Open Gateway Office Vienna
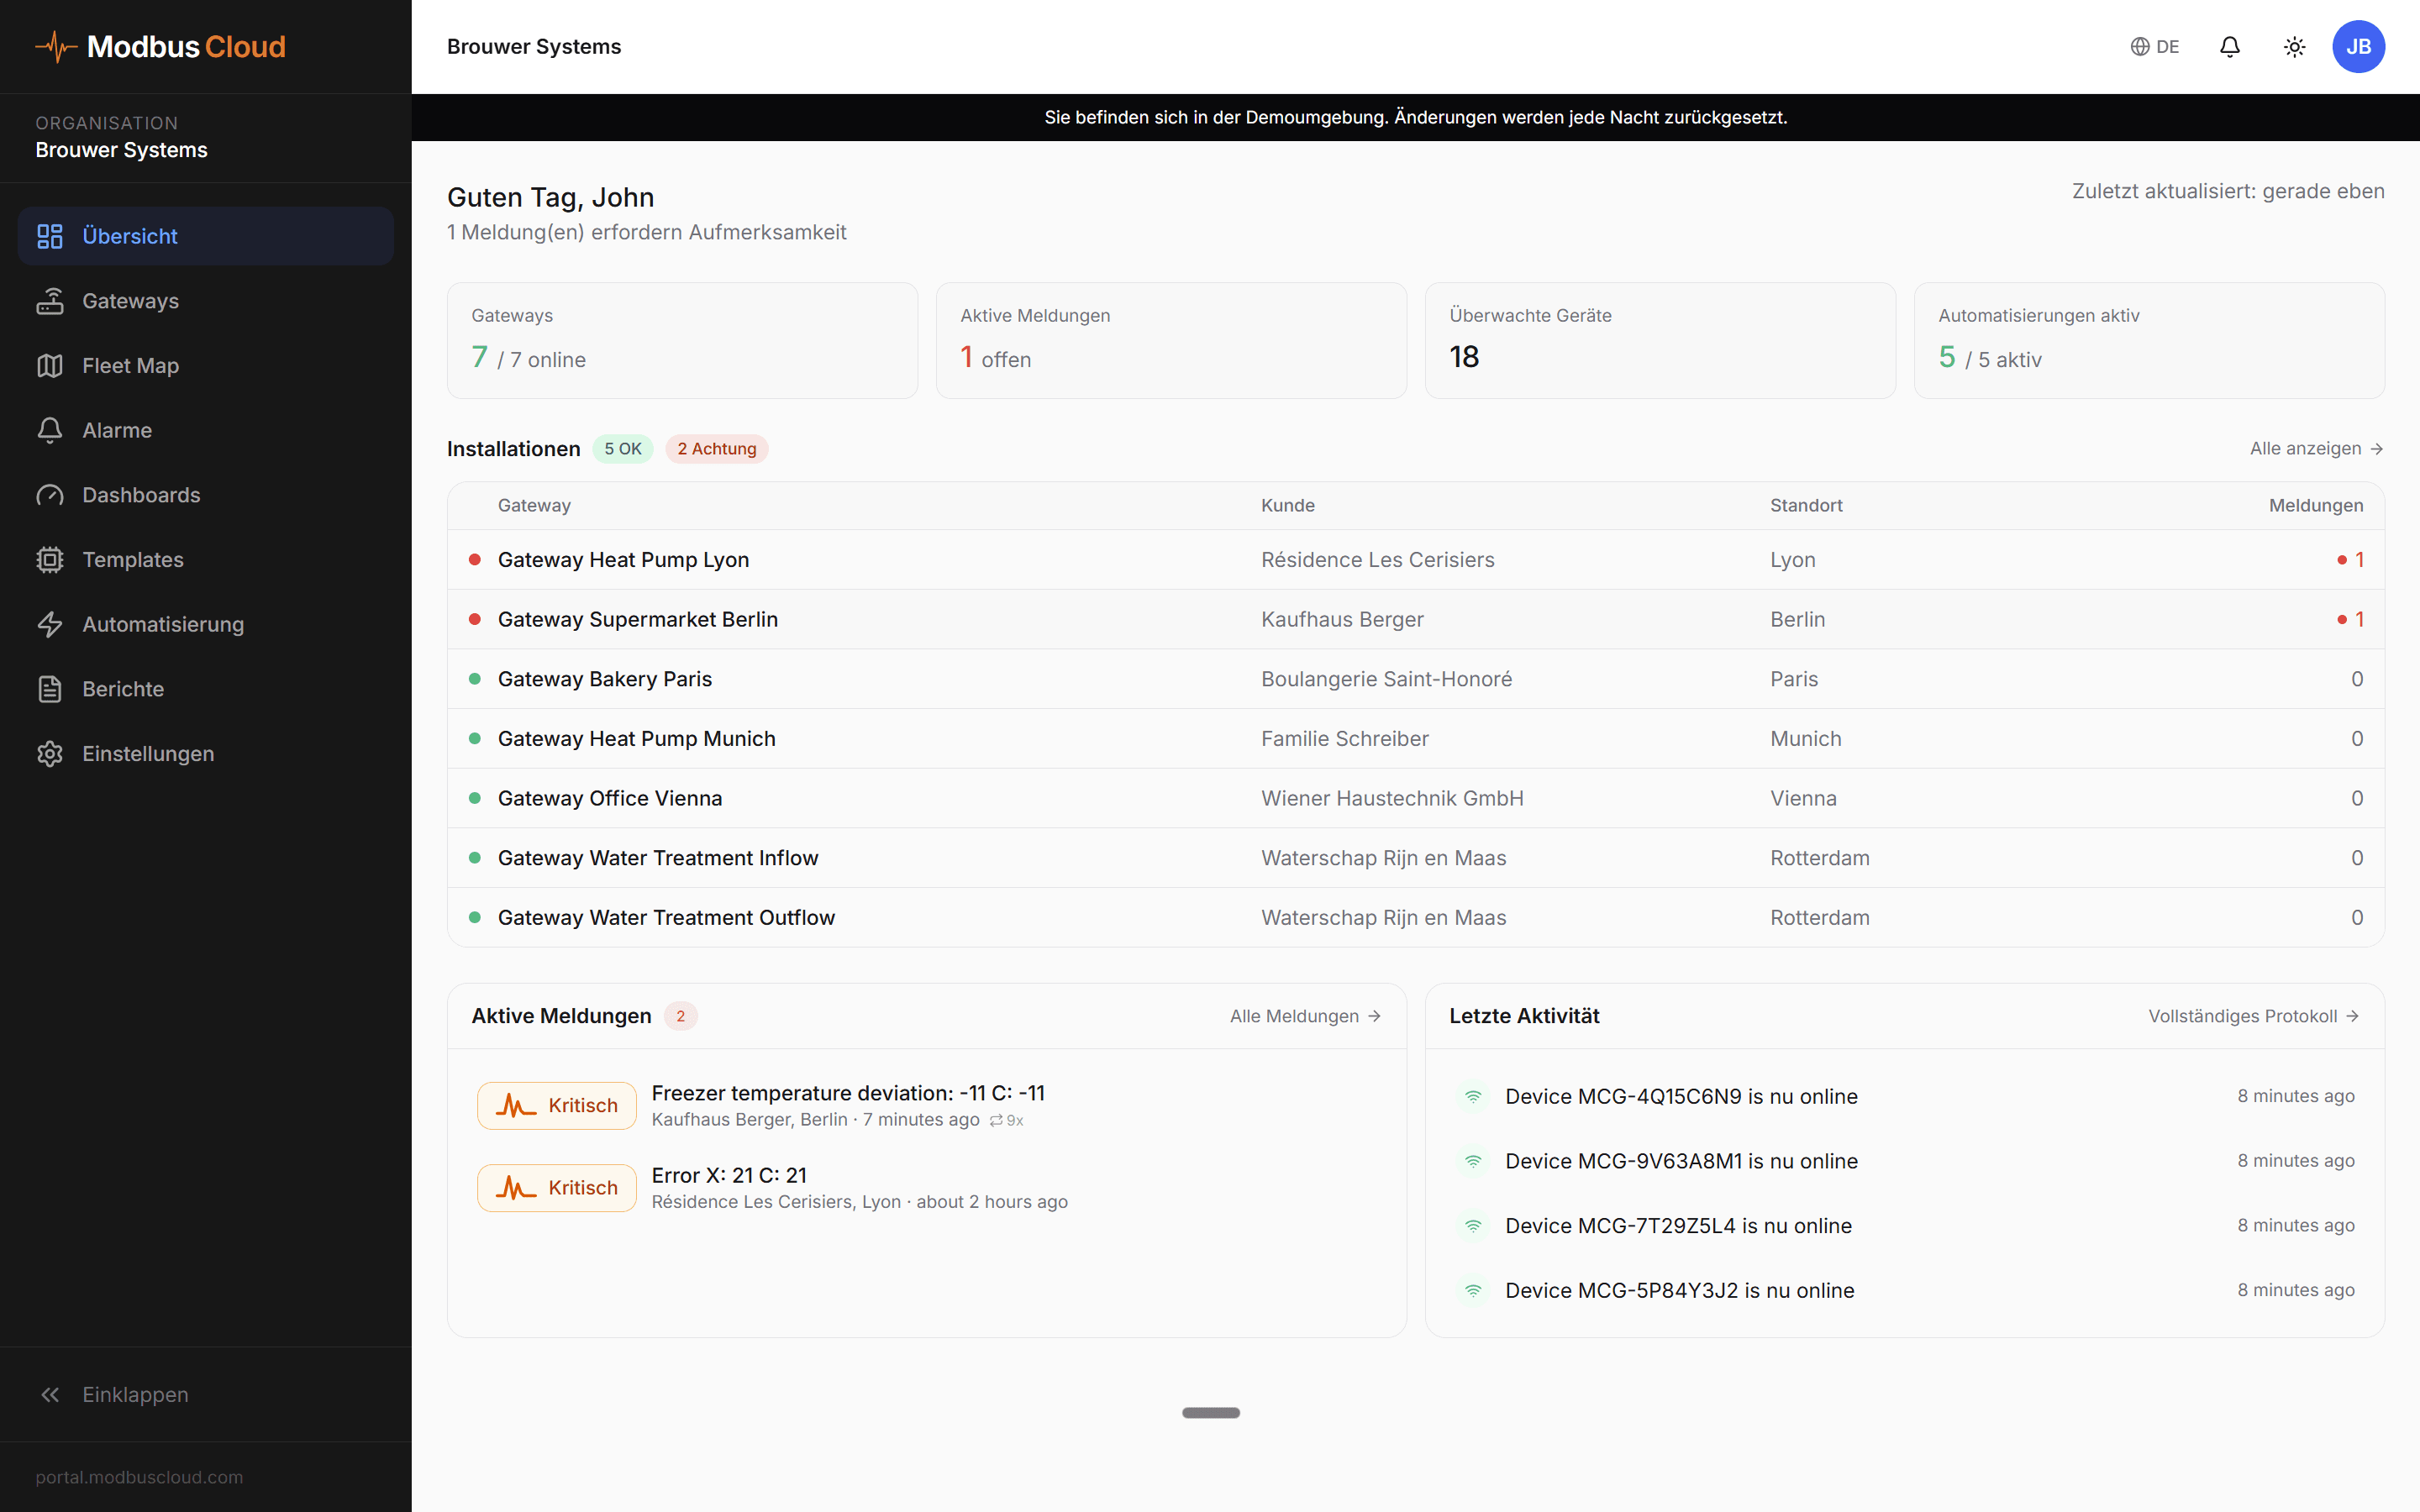This screenshot has height=1512, width=2420. pyautogui.click(x=1415, y=798)
